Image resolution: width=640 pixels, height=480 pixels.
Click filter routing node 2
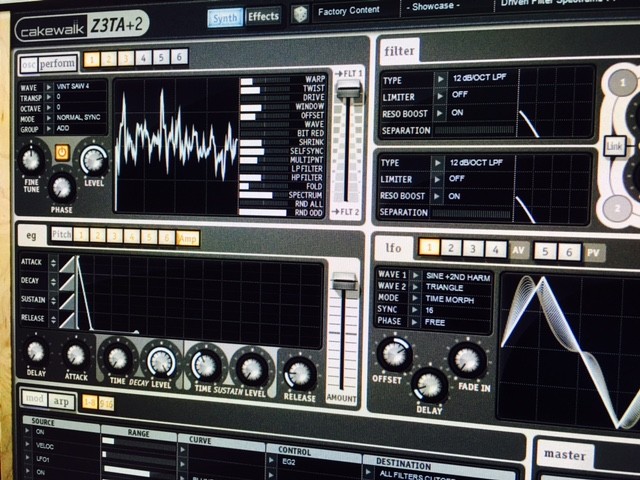[x=617, y=209]
